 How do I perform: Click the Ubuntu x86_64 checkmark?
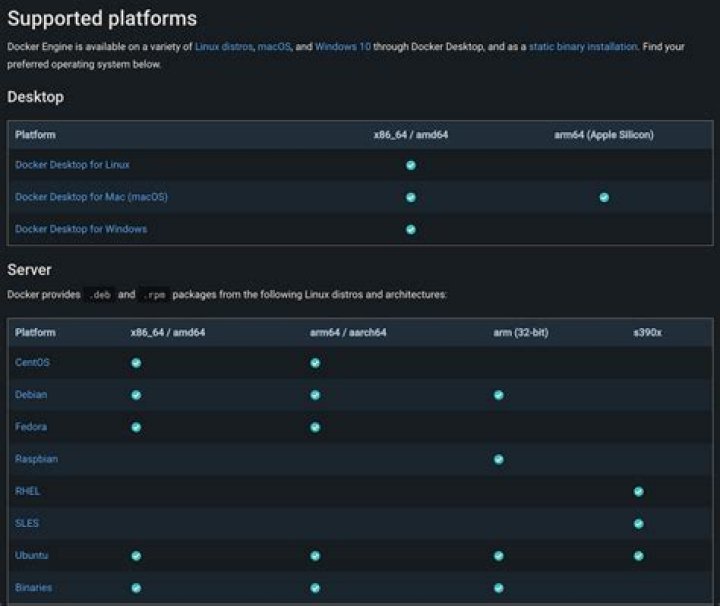[x=136, y=556]
